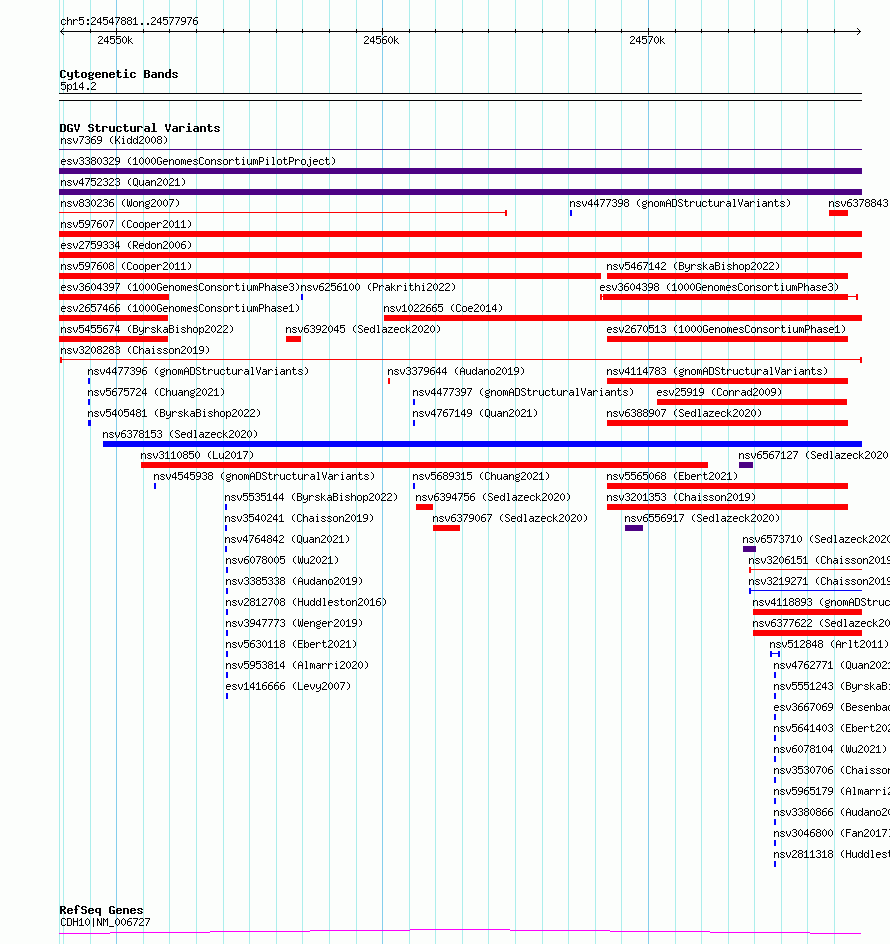This screenshot has height=944, width=890.
Task: Select nsv4764842 (Quan2021) variant
Action: (x=287, y=541)
